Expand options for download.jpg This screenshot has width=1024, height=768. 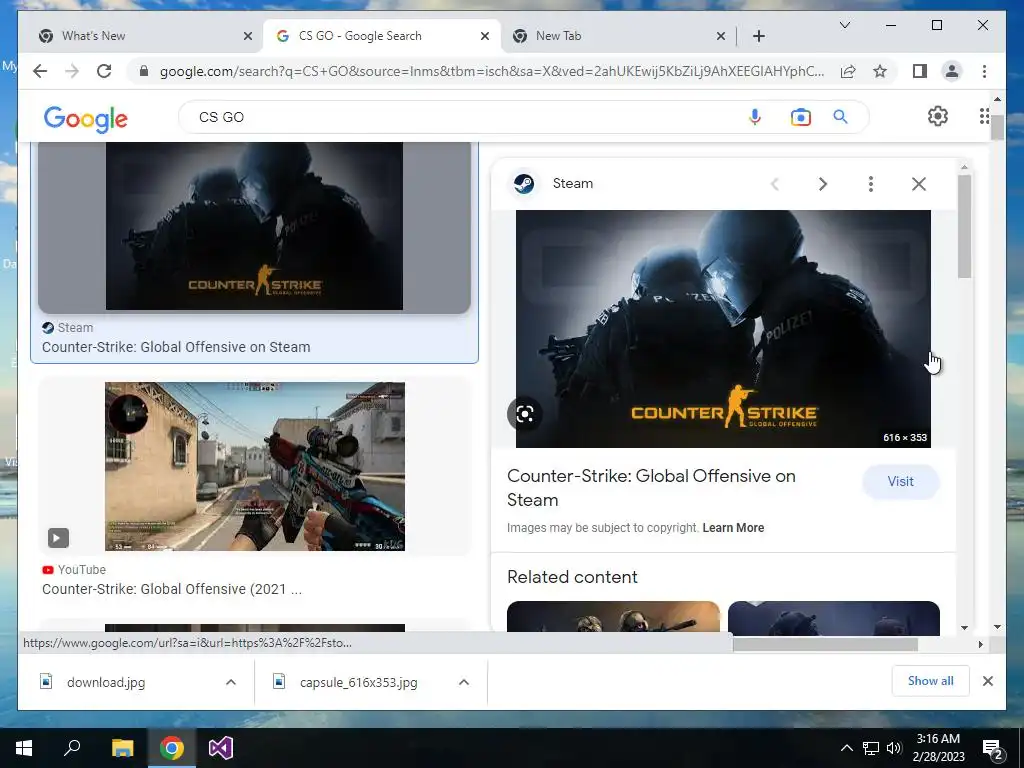click(231, 682)
